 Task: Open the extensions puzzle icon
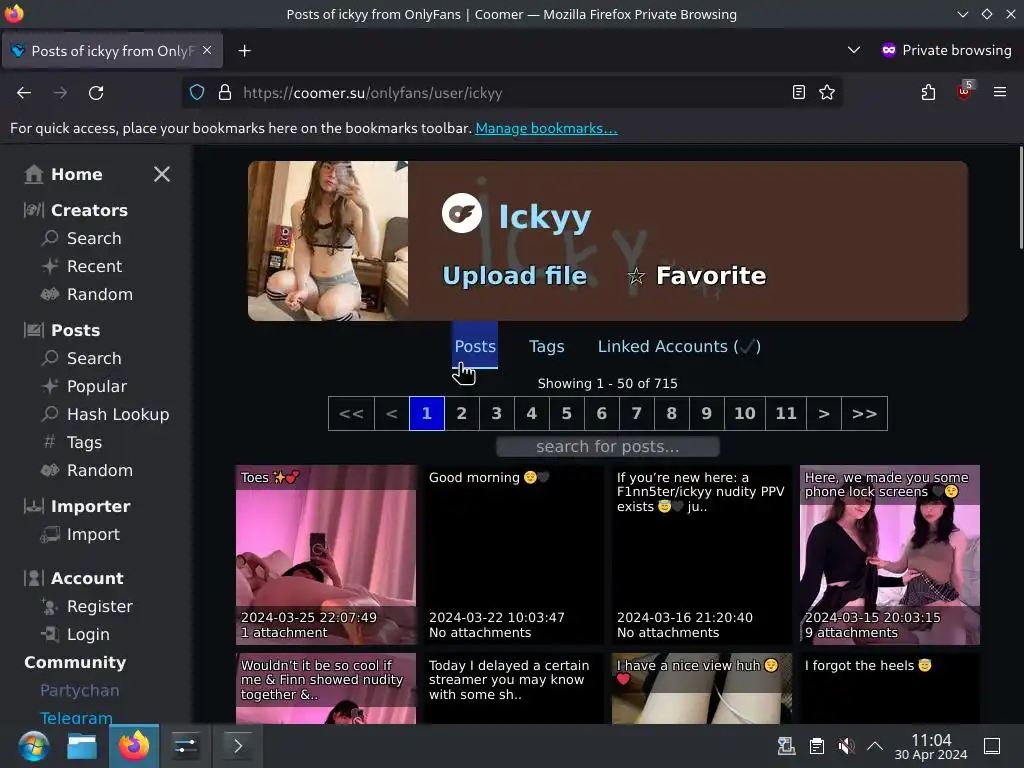point(928,93)
